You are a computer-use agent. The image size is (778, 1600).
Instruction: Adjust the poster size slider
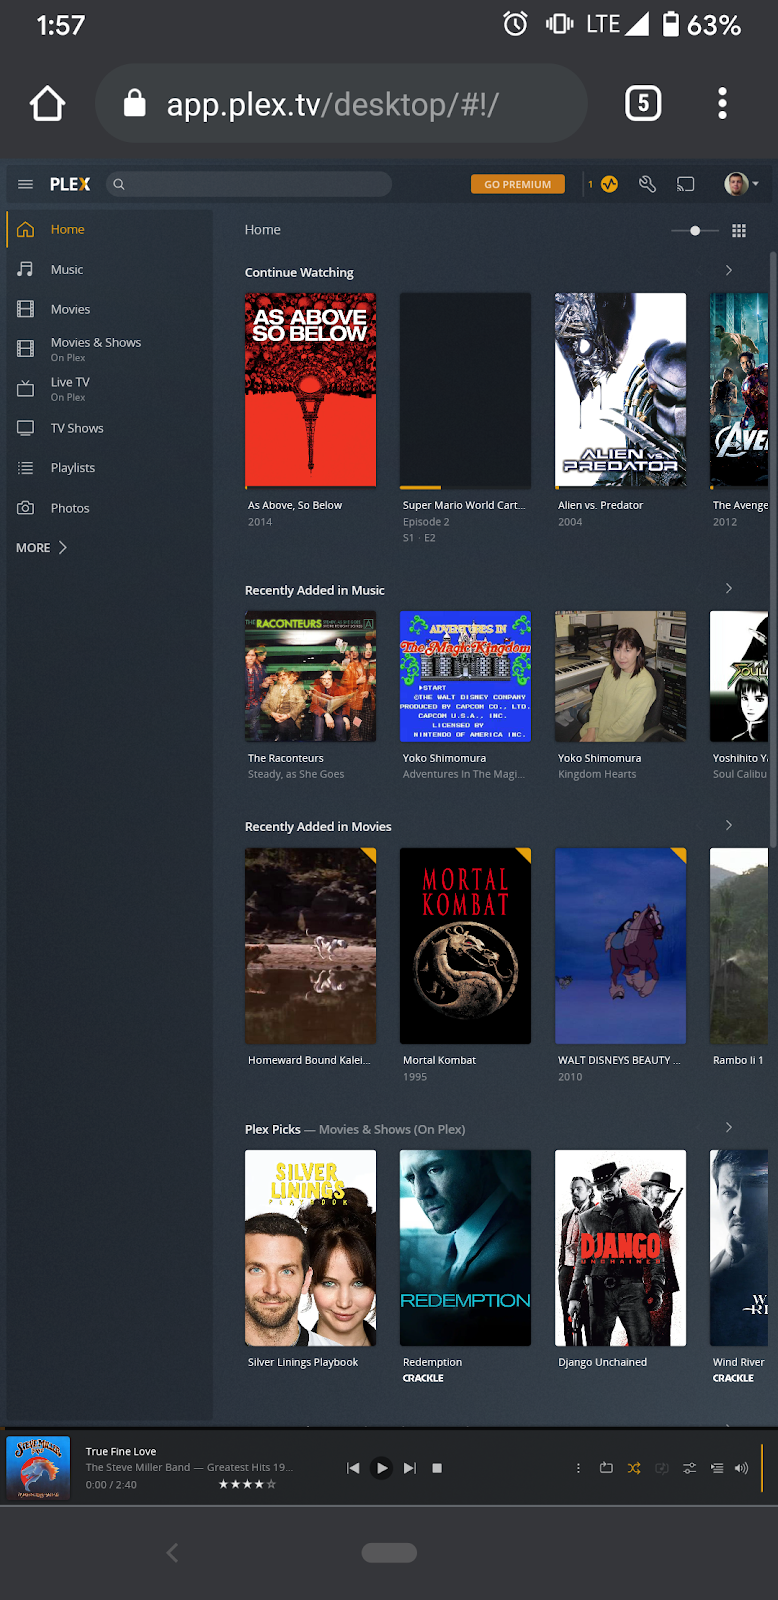[695, 231]
